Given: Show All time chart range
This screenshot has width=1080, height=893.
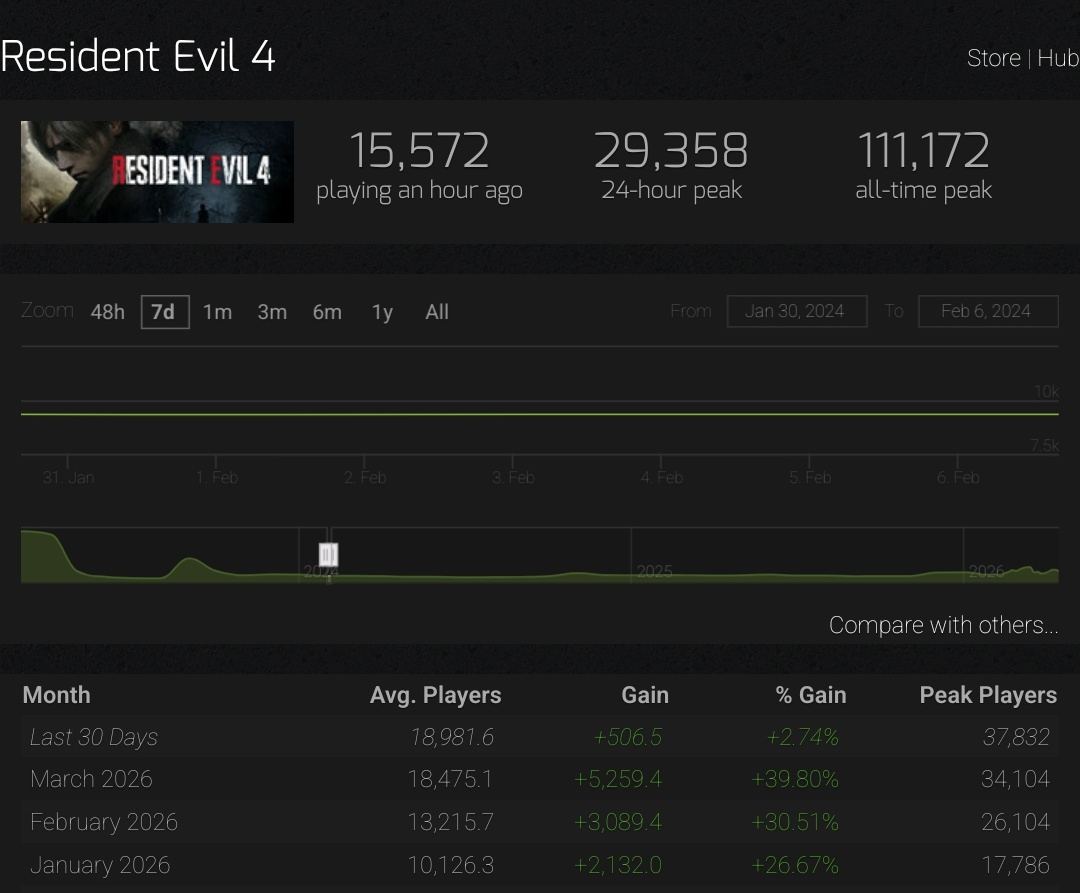Looking at the screenshot, I should [x=437, y=312].
